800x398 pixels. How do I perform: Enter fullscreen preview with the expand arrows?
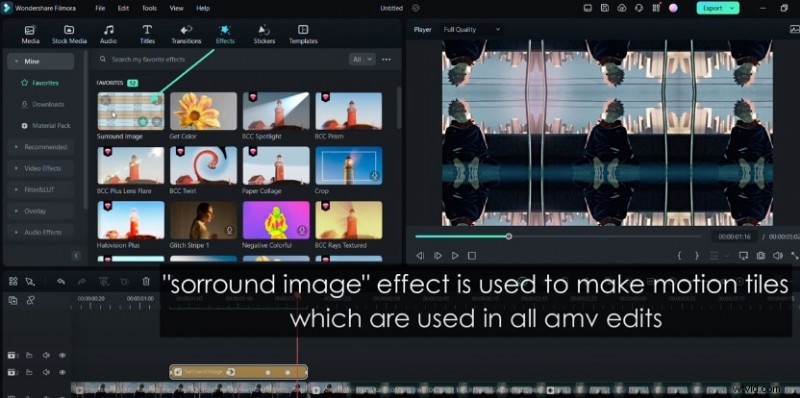[x=794, y=256]
